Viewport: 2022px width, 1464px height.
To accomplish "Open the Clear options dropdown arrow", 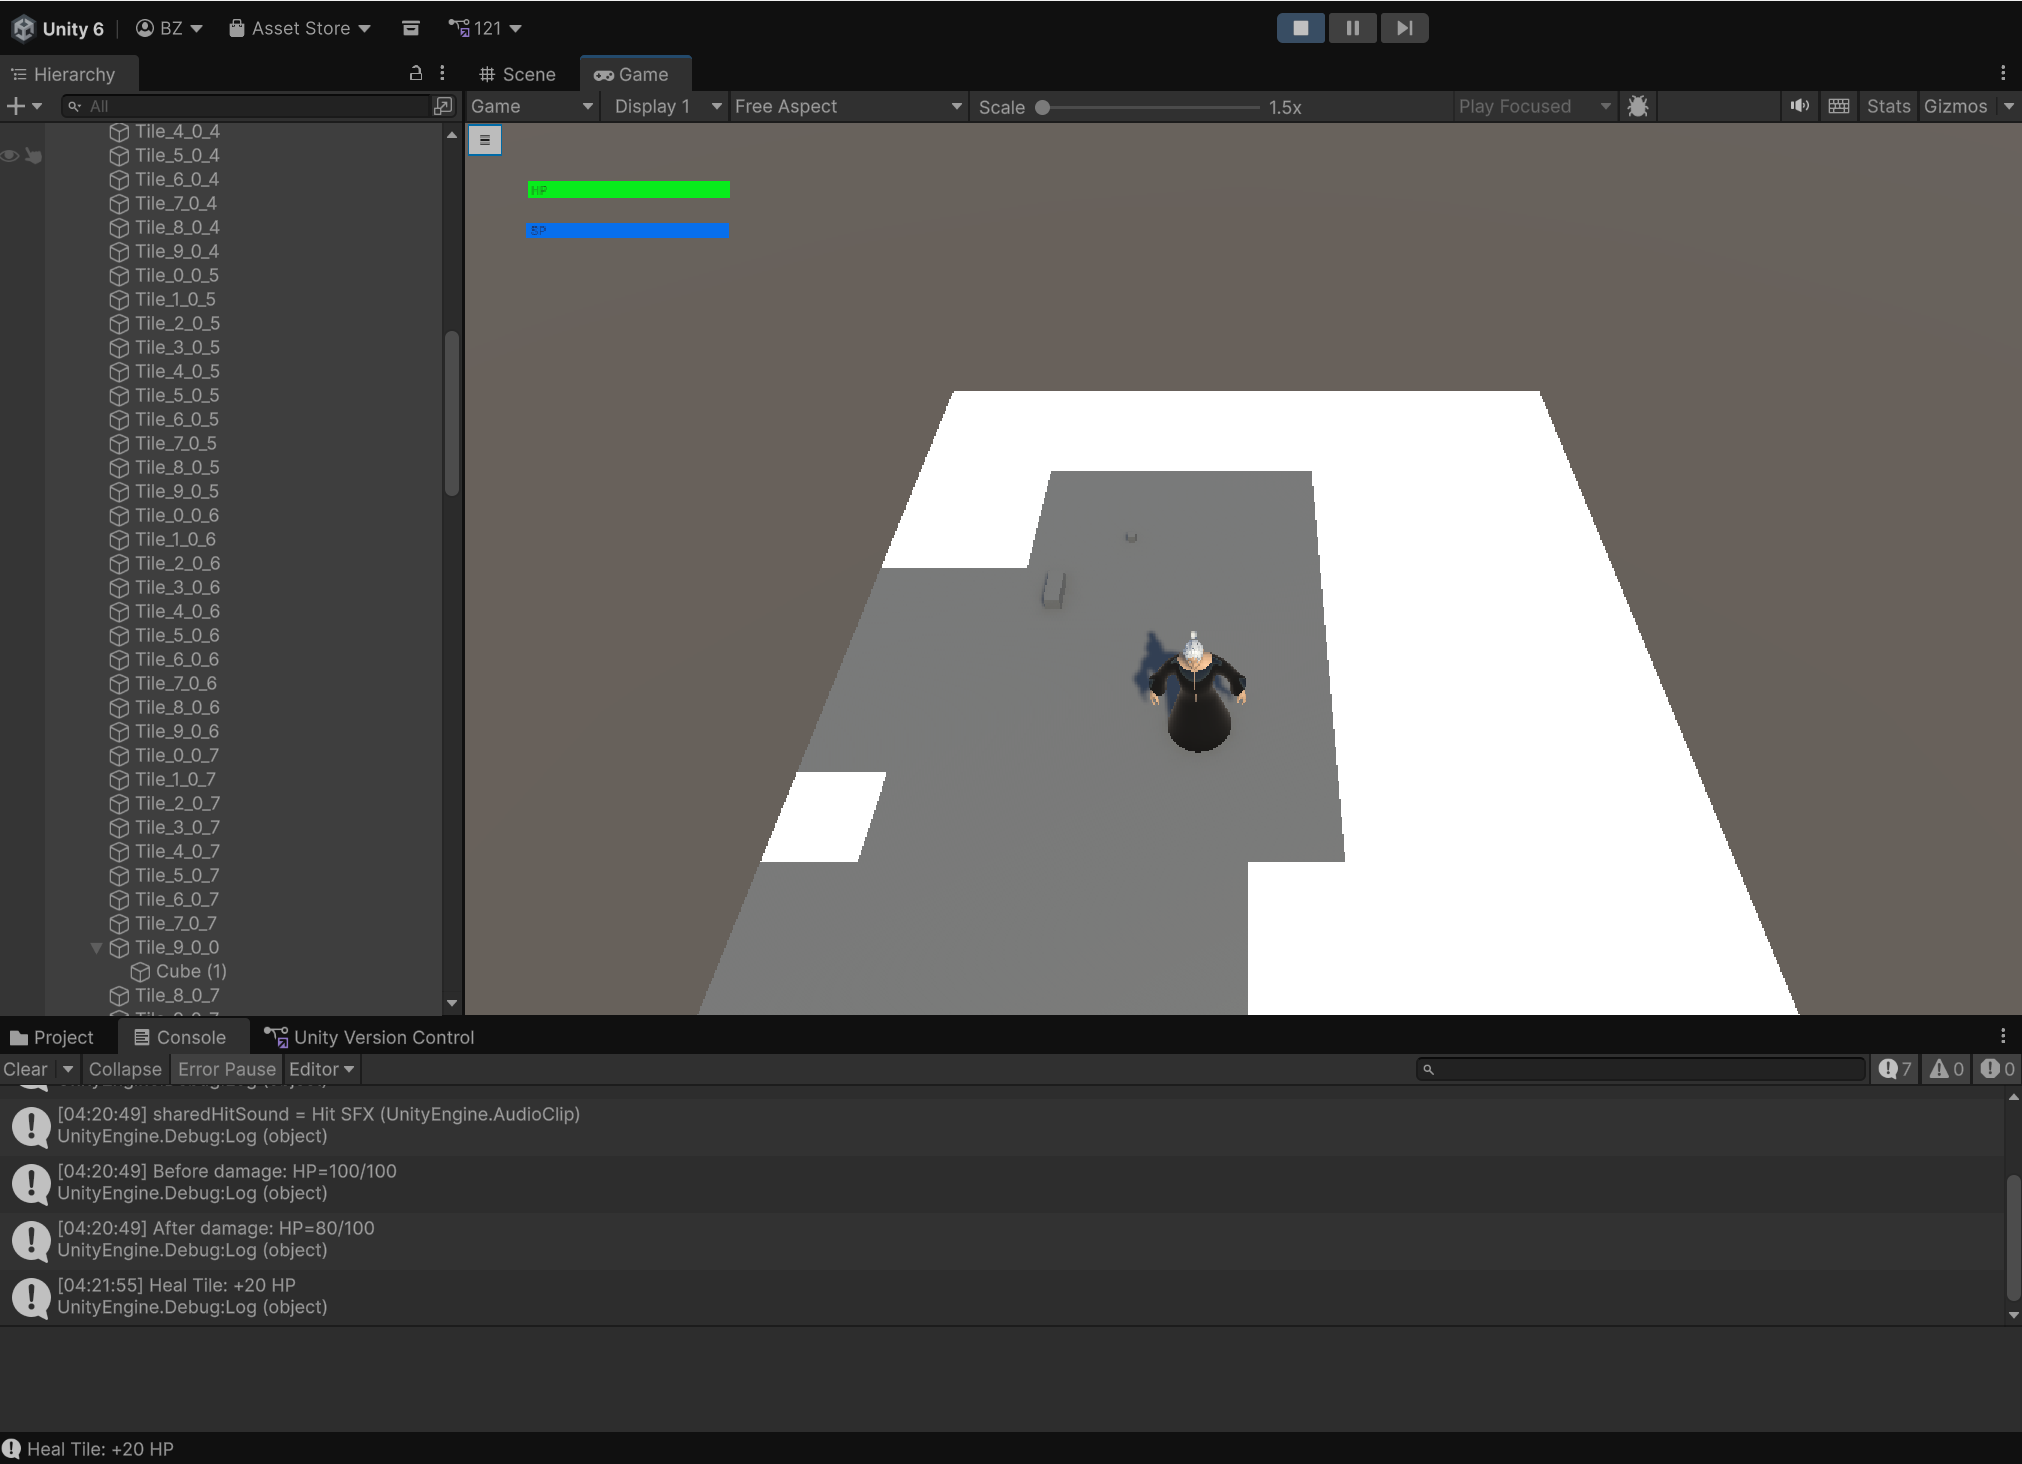I will [67, 1069].
